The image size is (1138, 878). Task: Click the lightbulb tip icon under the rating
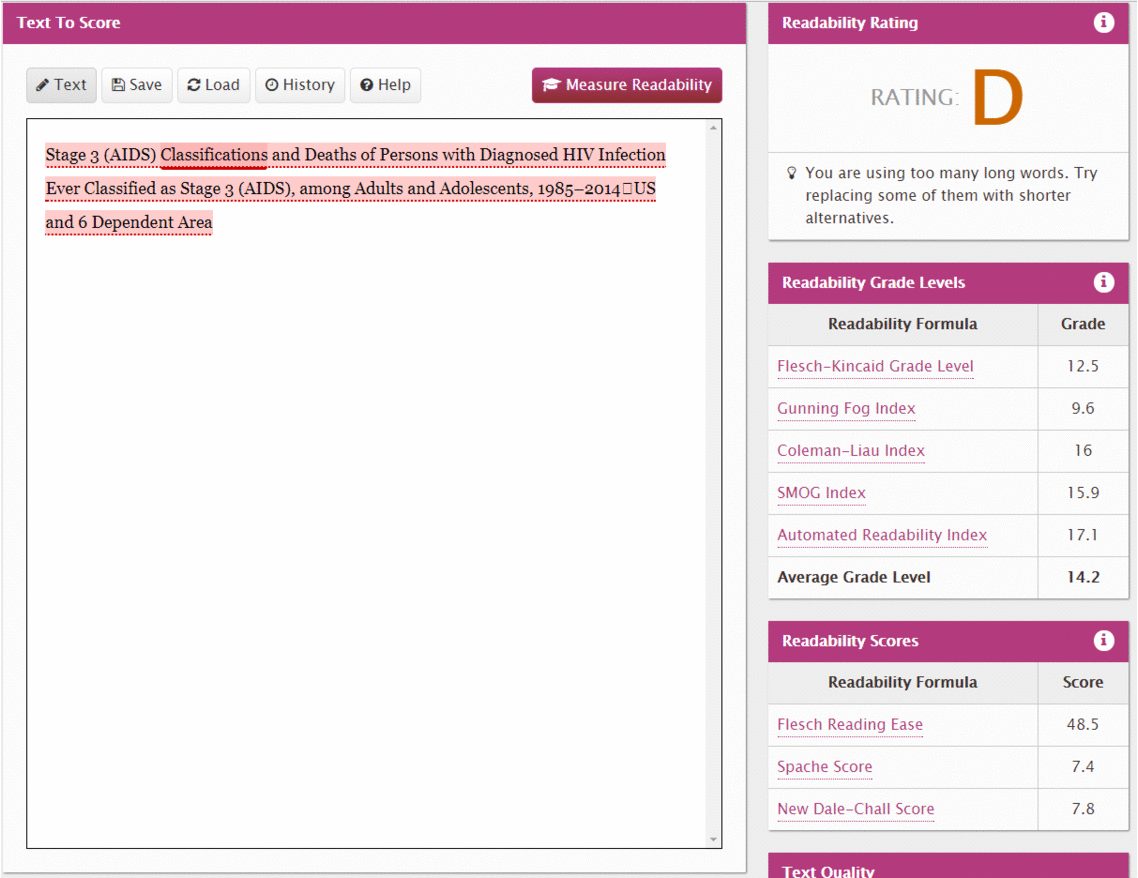(792, 174)
